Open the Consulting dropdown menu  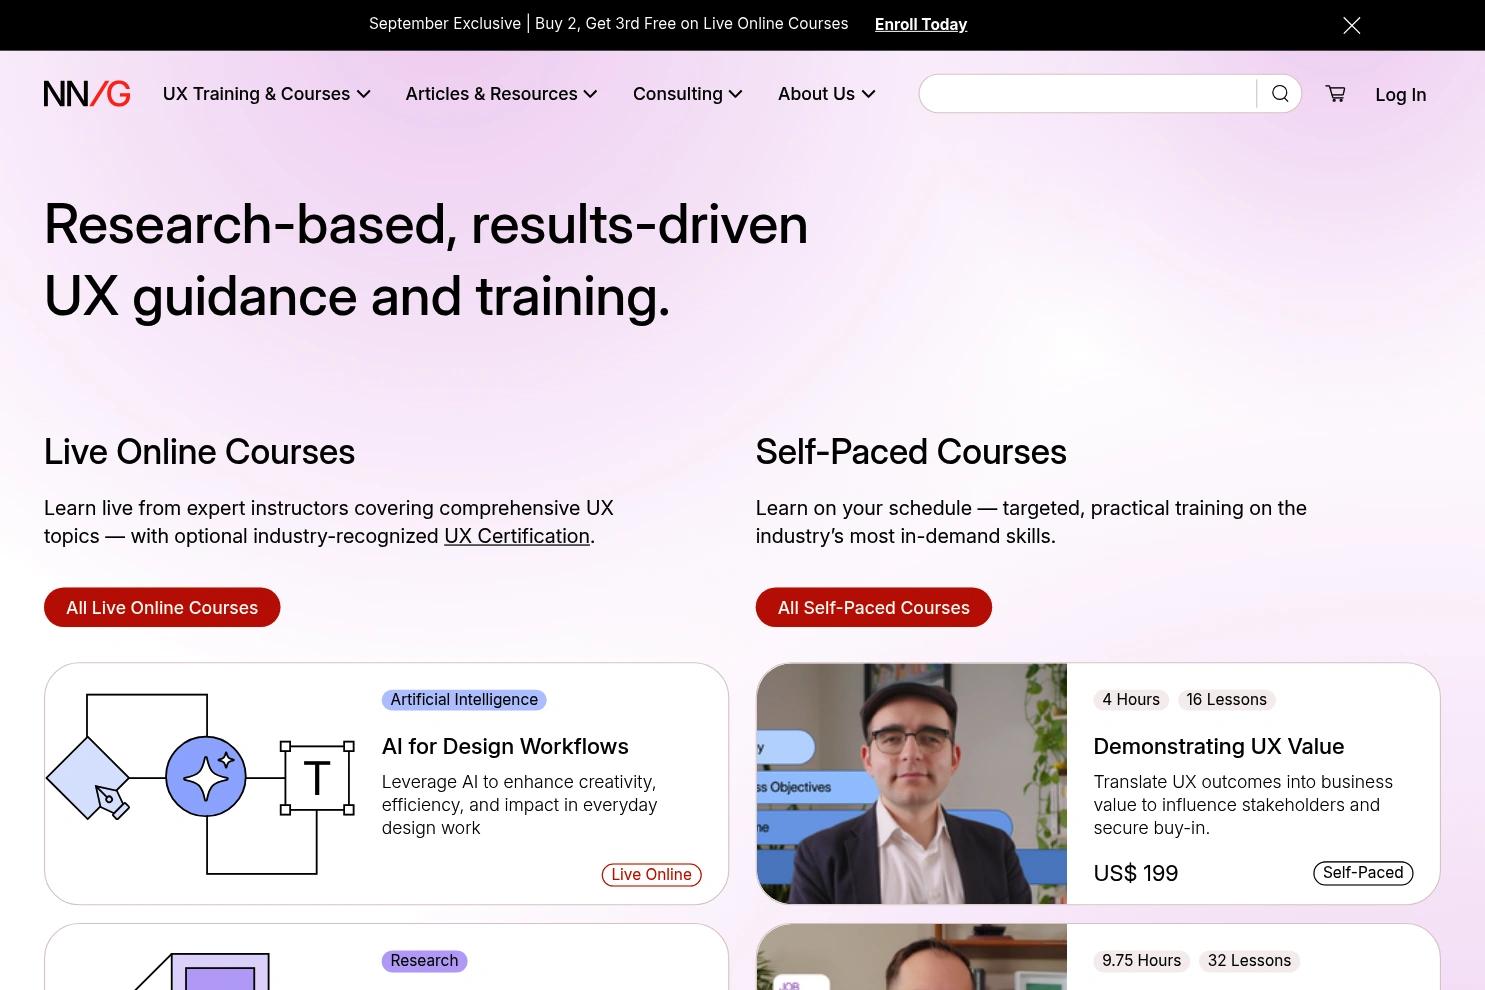click(x=688, y=94)
